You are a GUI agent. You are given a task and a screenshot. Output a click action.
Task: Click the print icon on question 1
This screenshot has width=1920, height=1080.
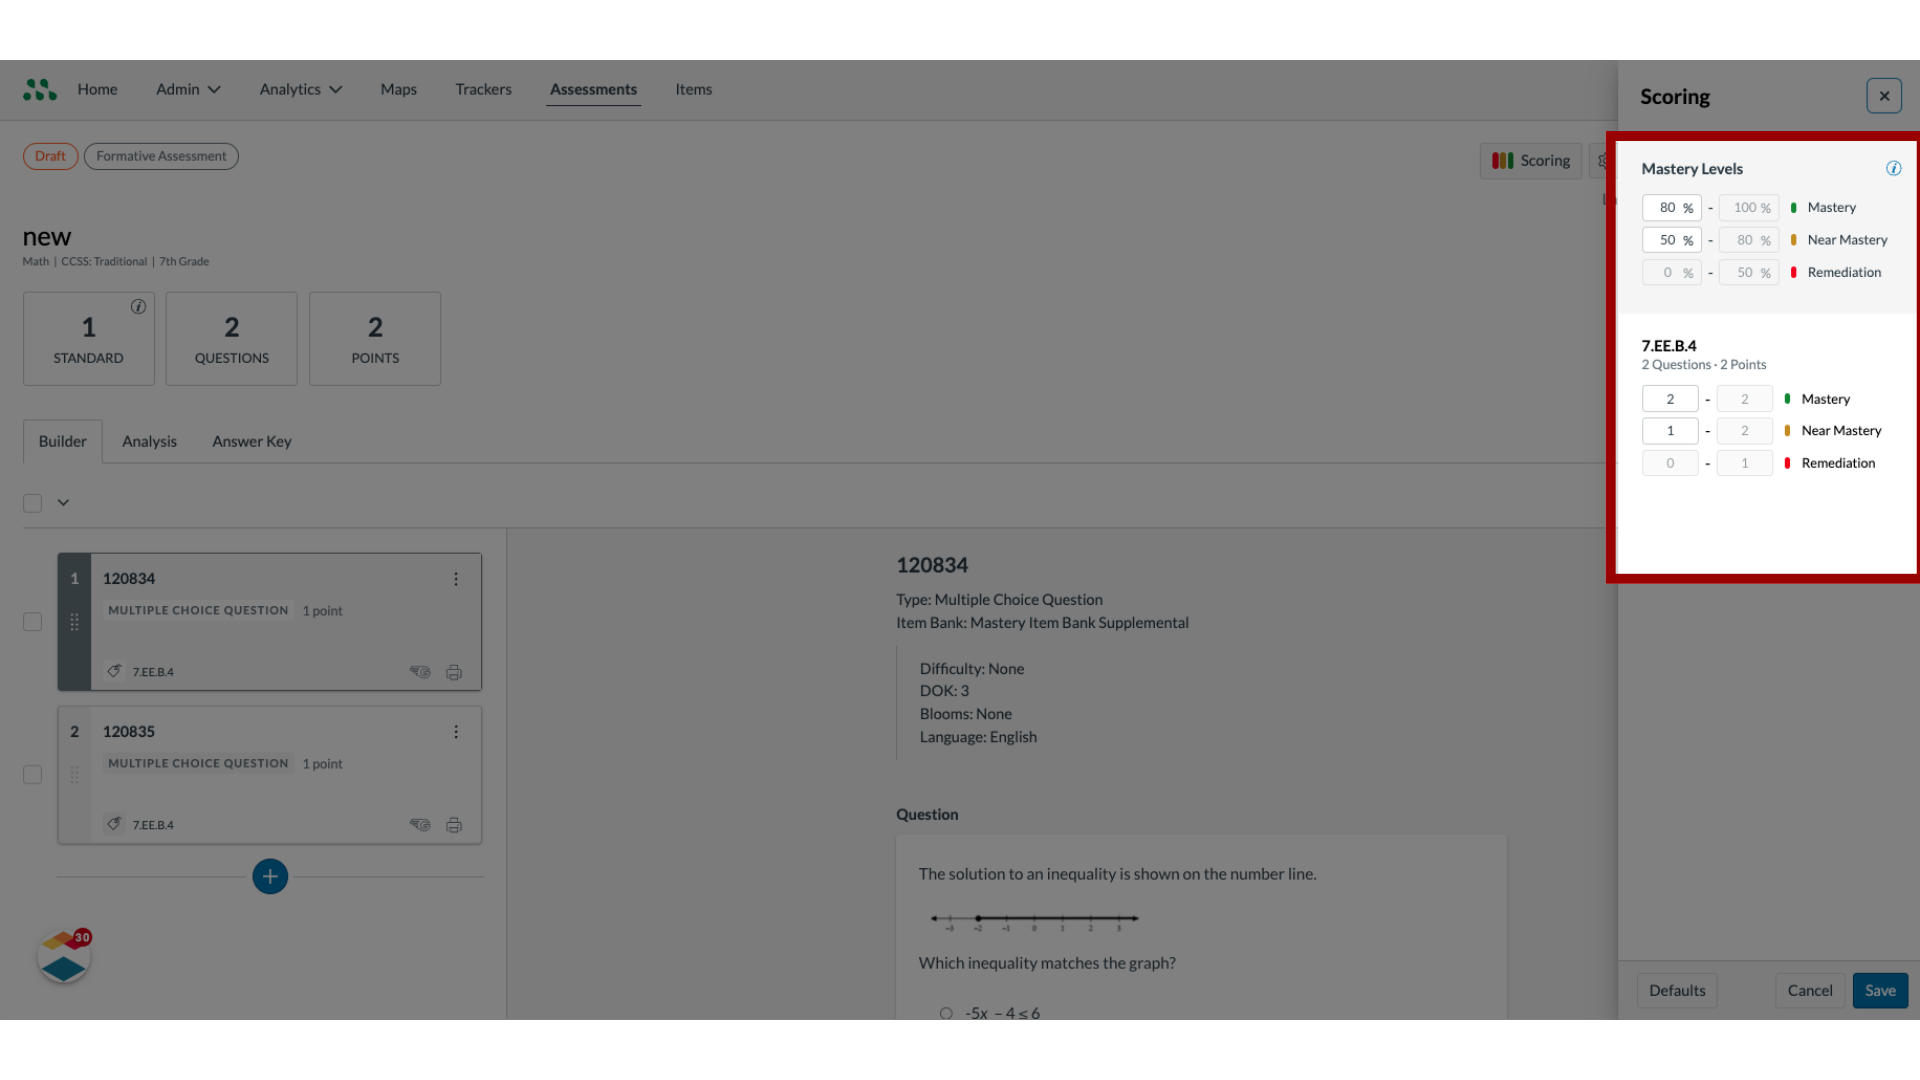pyautogui.click(x=454, y=671)
